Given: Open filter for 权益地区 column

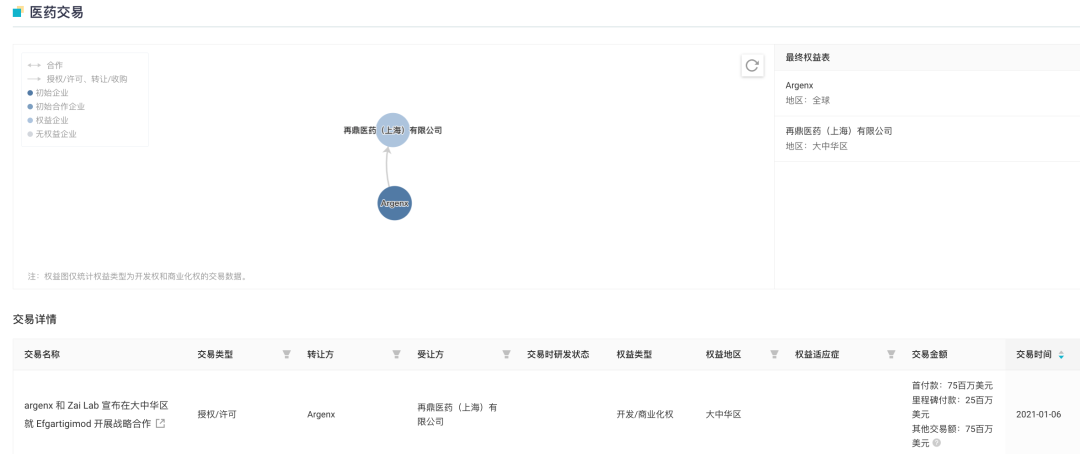Looking at the screenshot, I should 774,354.
